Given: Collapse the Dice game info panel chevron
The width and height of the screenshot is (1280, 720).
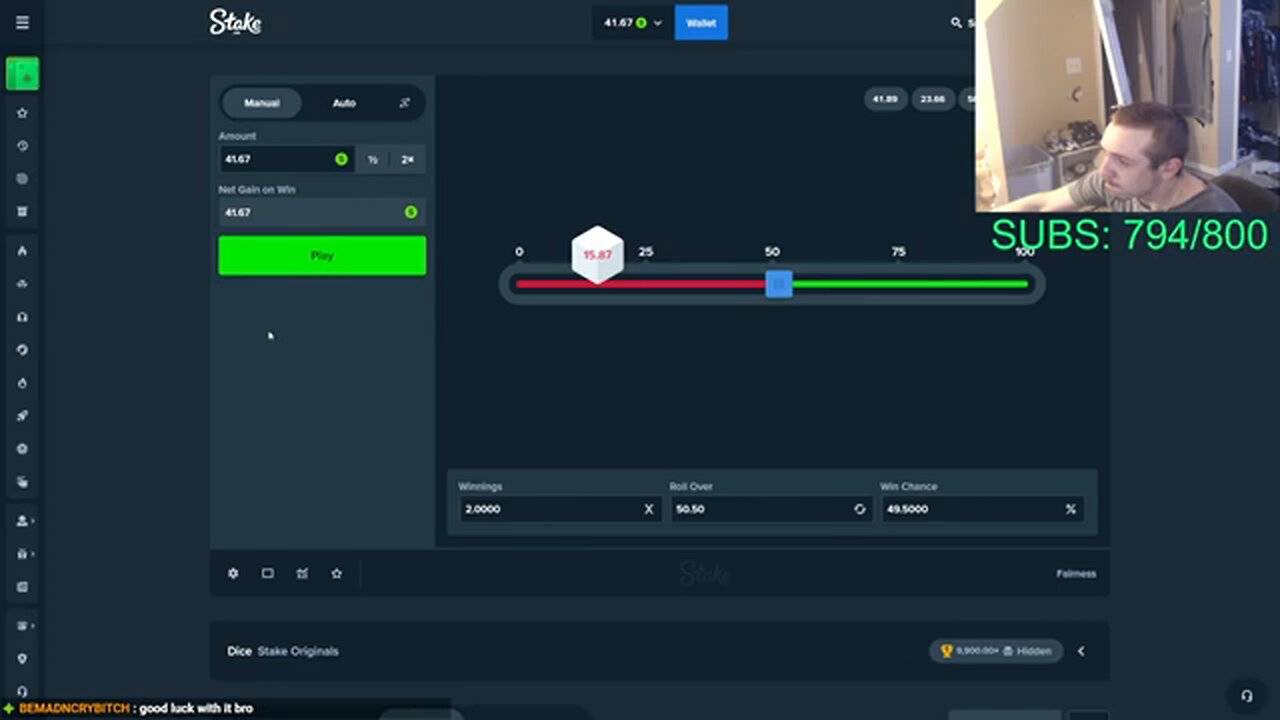Looking at the screenshot, I should pyautogui.click(x=1081, y=651).
